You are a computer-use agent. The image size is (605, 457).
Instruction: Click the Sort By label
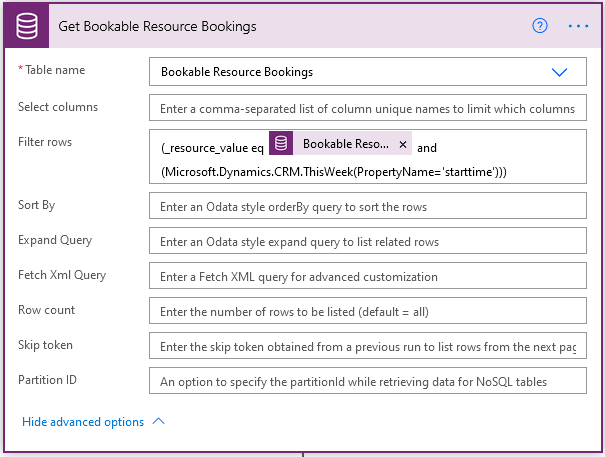pyautogui.click(x=37, y=205)
